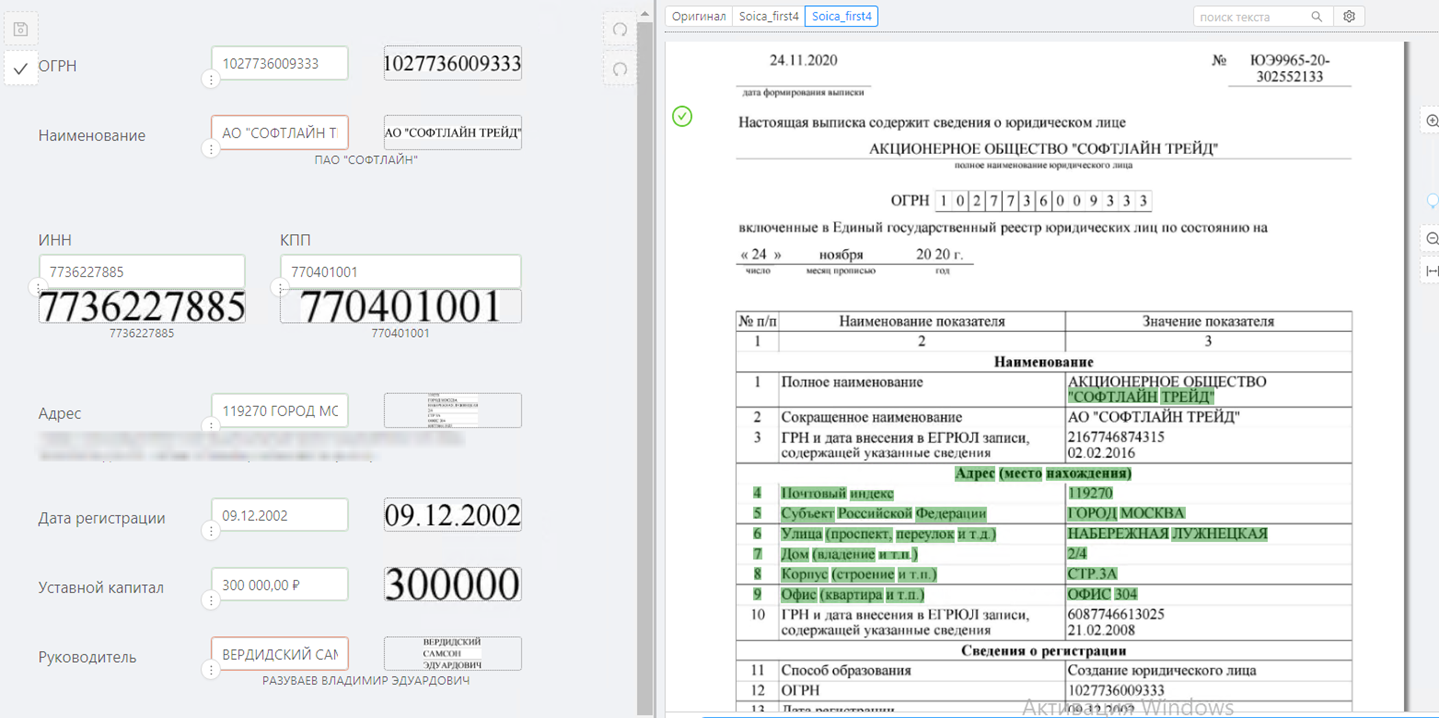Click the checkmark confirm icon beside ОГРН
The image size is (1439, 718).
click(20, 68)
